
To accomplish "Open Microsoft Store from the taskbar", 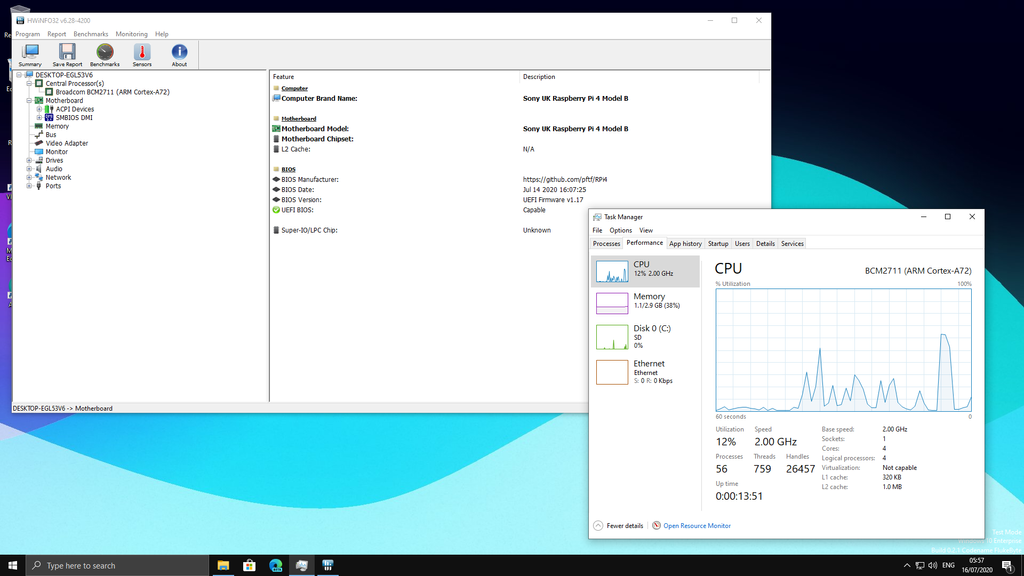I will click(249, 564).
